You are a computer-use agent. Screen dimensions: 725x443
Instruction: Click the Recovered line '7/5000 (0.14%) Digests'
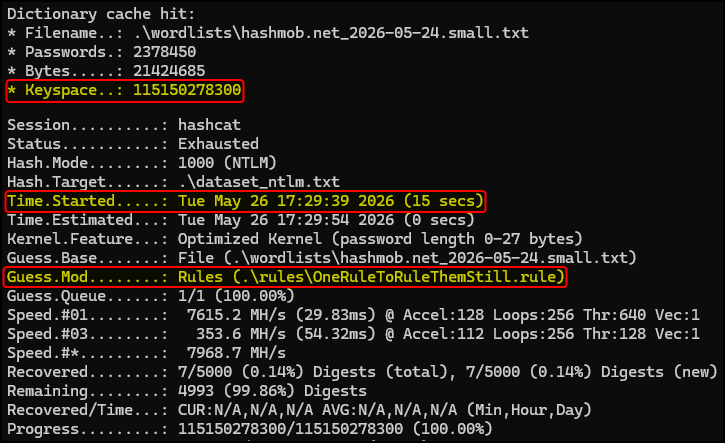coord(362,372)
